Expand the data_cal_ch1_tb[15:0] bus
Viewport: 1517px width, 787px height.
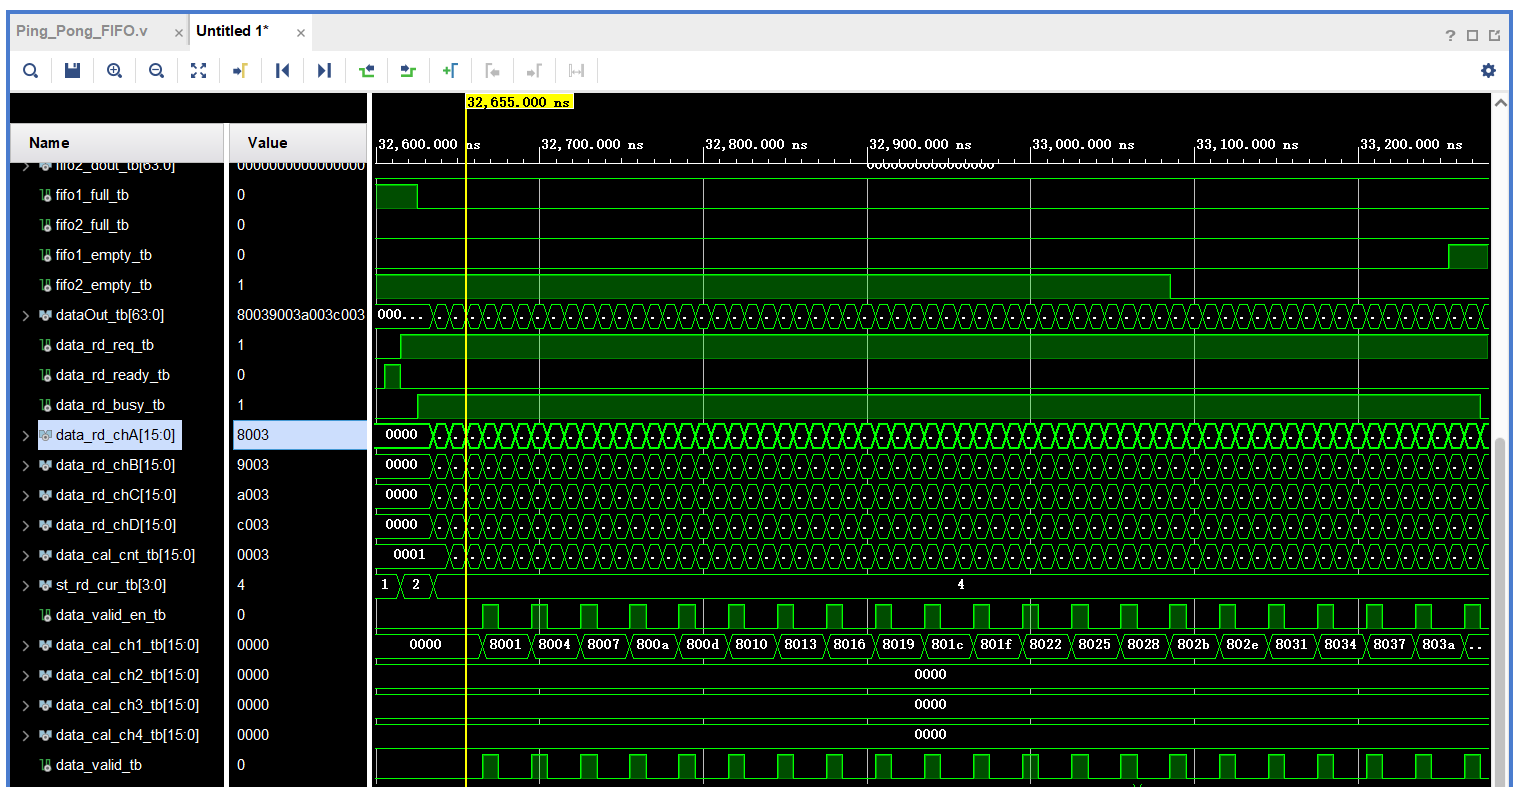click(x=26, y=645)
